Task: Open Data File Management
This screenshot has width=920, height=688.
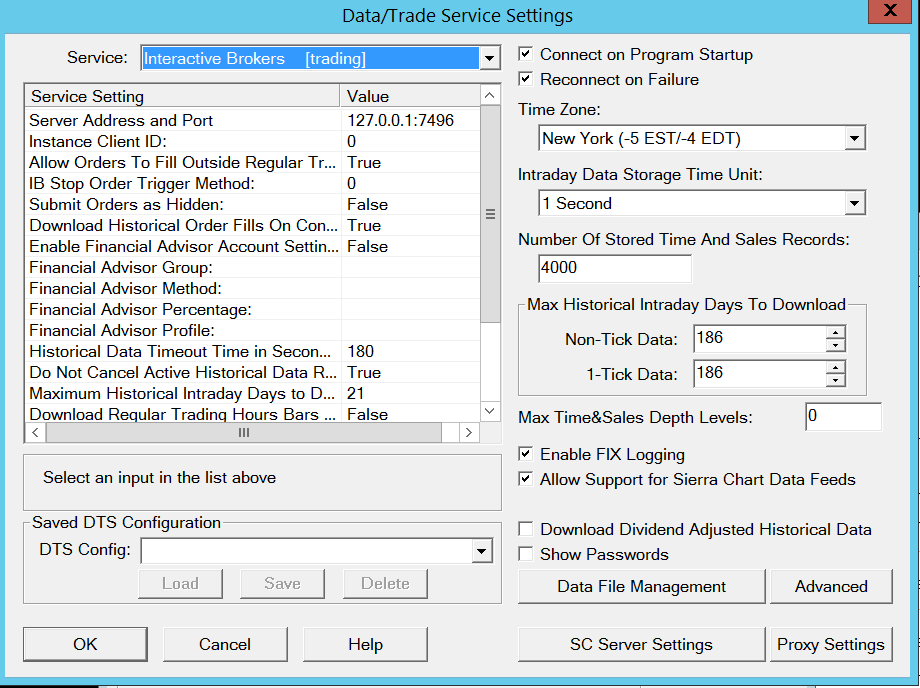Action: (x=641, y=586)
